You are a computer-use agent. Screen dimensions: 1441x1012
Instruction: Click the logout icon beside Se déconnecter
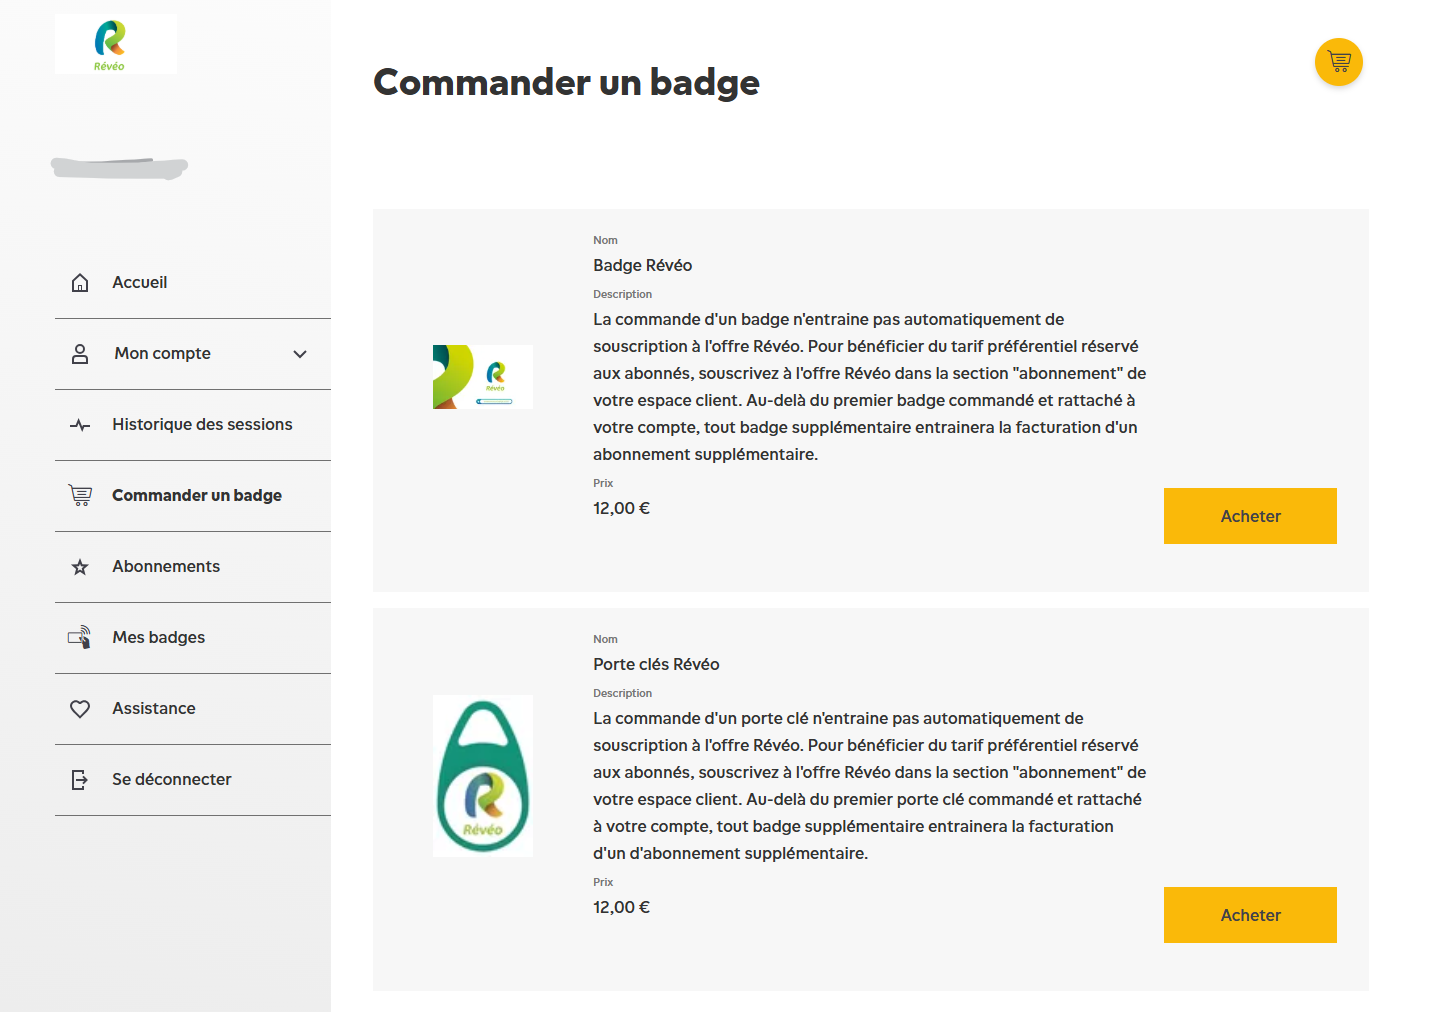coord(80,780)
